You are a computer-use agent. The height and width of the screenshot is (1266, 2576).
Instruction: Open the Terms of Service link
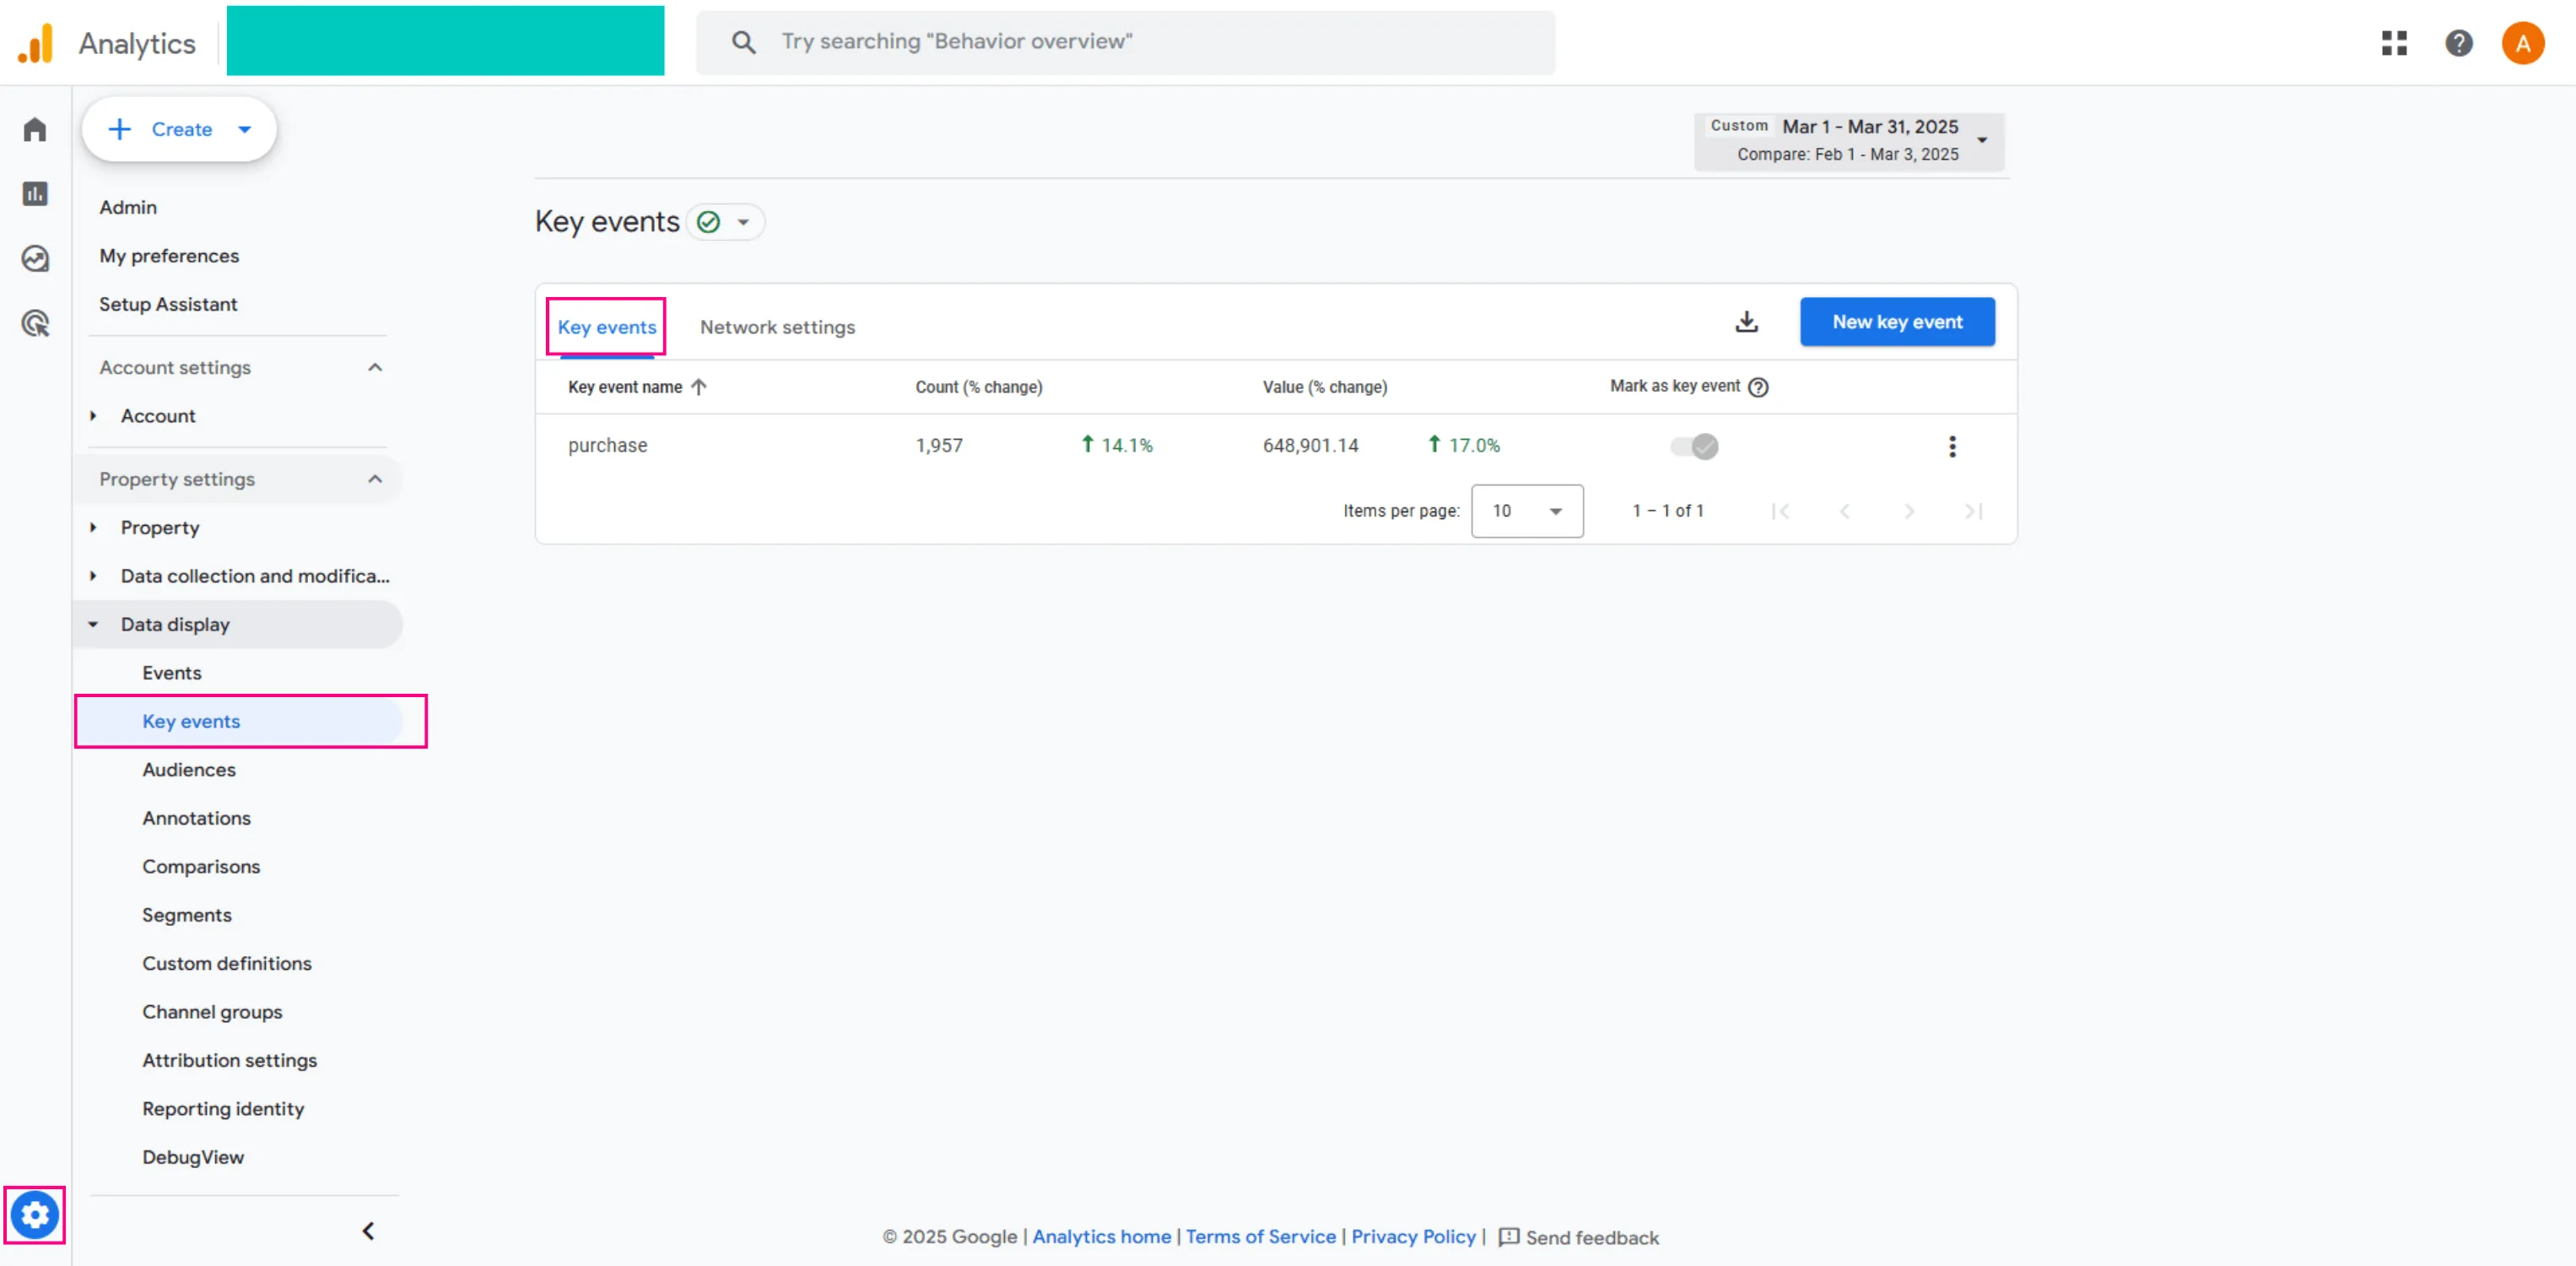tap(1260, 1237)
